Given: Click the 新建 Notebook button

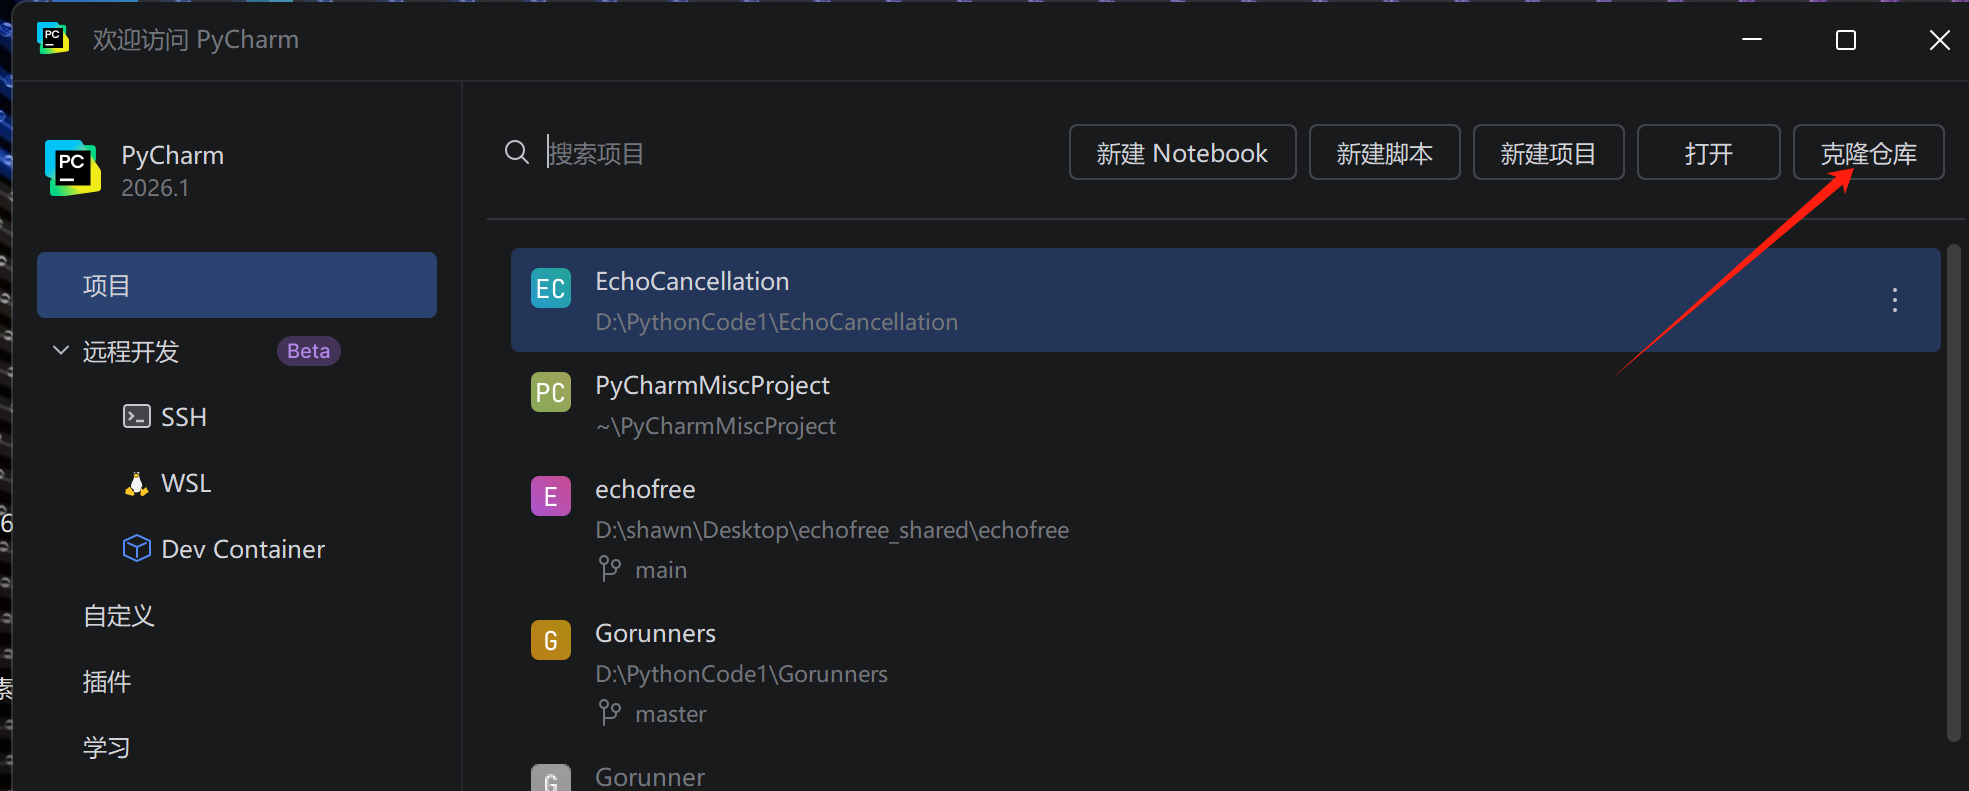Looking at the screenshot, I should 1182,152.
